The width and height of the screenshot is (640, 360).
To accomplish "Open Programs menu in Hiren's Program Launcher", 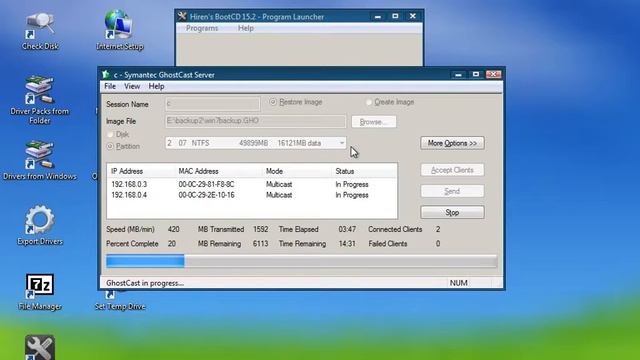I will pyautogui.click(x=202, y=28).
